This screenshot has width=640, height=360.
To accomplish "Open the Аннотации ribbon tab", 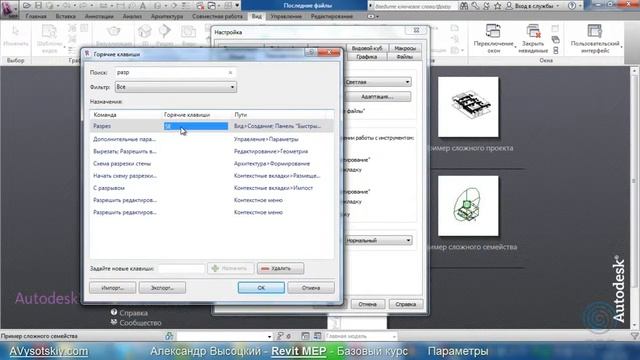I will [x=99, y=16].
